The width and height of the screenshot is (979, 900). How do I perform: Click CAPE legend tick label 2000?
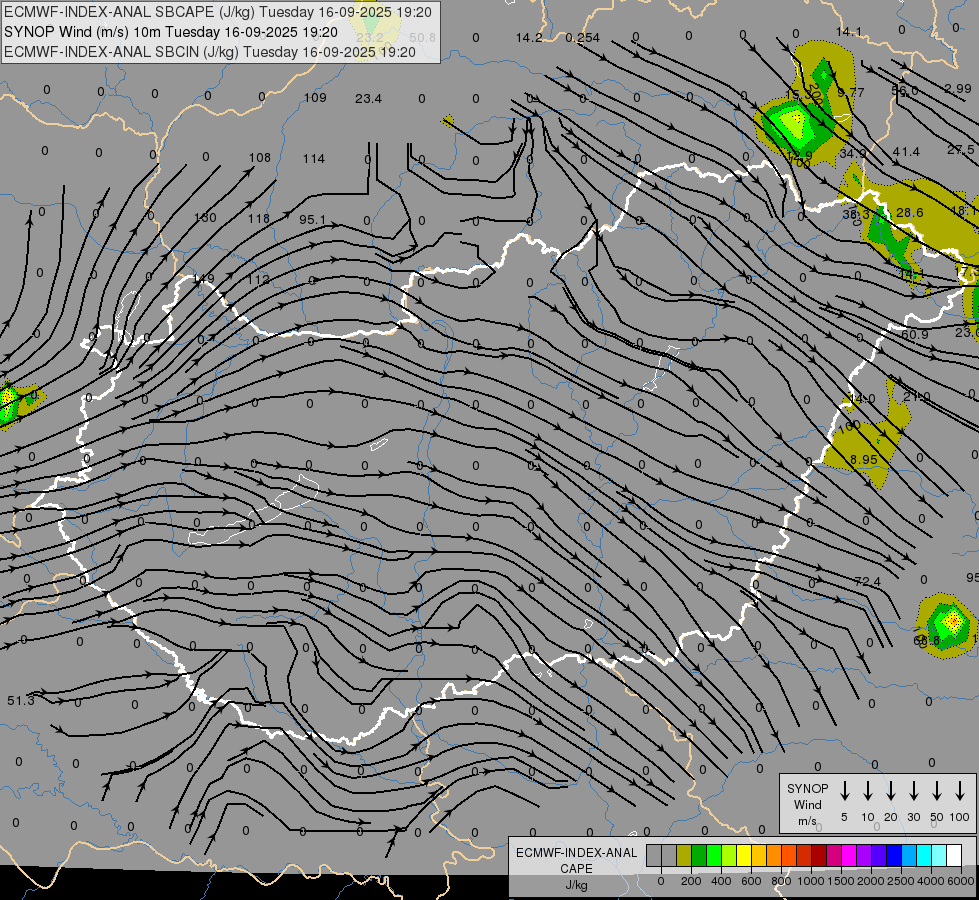click(871, 881)
